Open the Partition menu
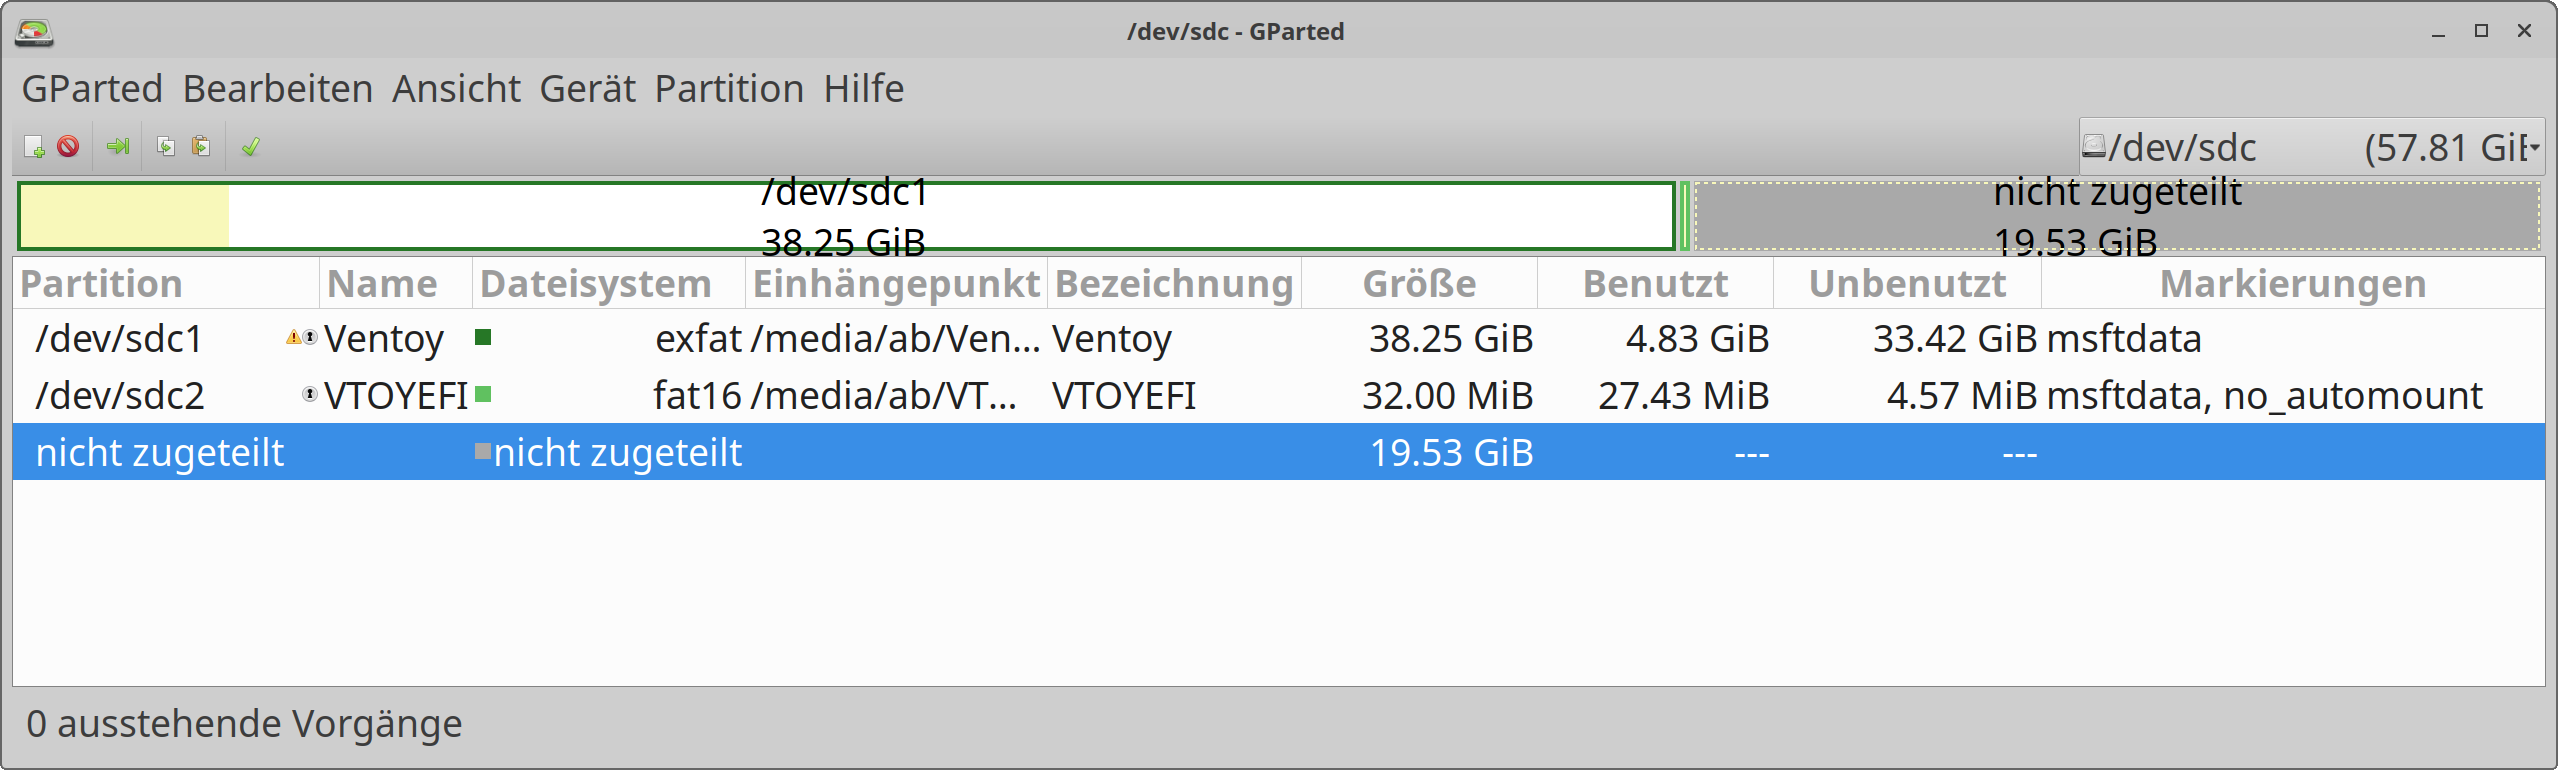The width and height of the screenshot is (2558, 770). coord(729,88)
